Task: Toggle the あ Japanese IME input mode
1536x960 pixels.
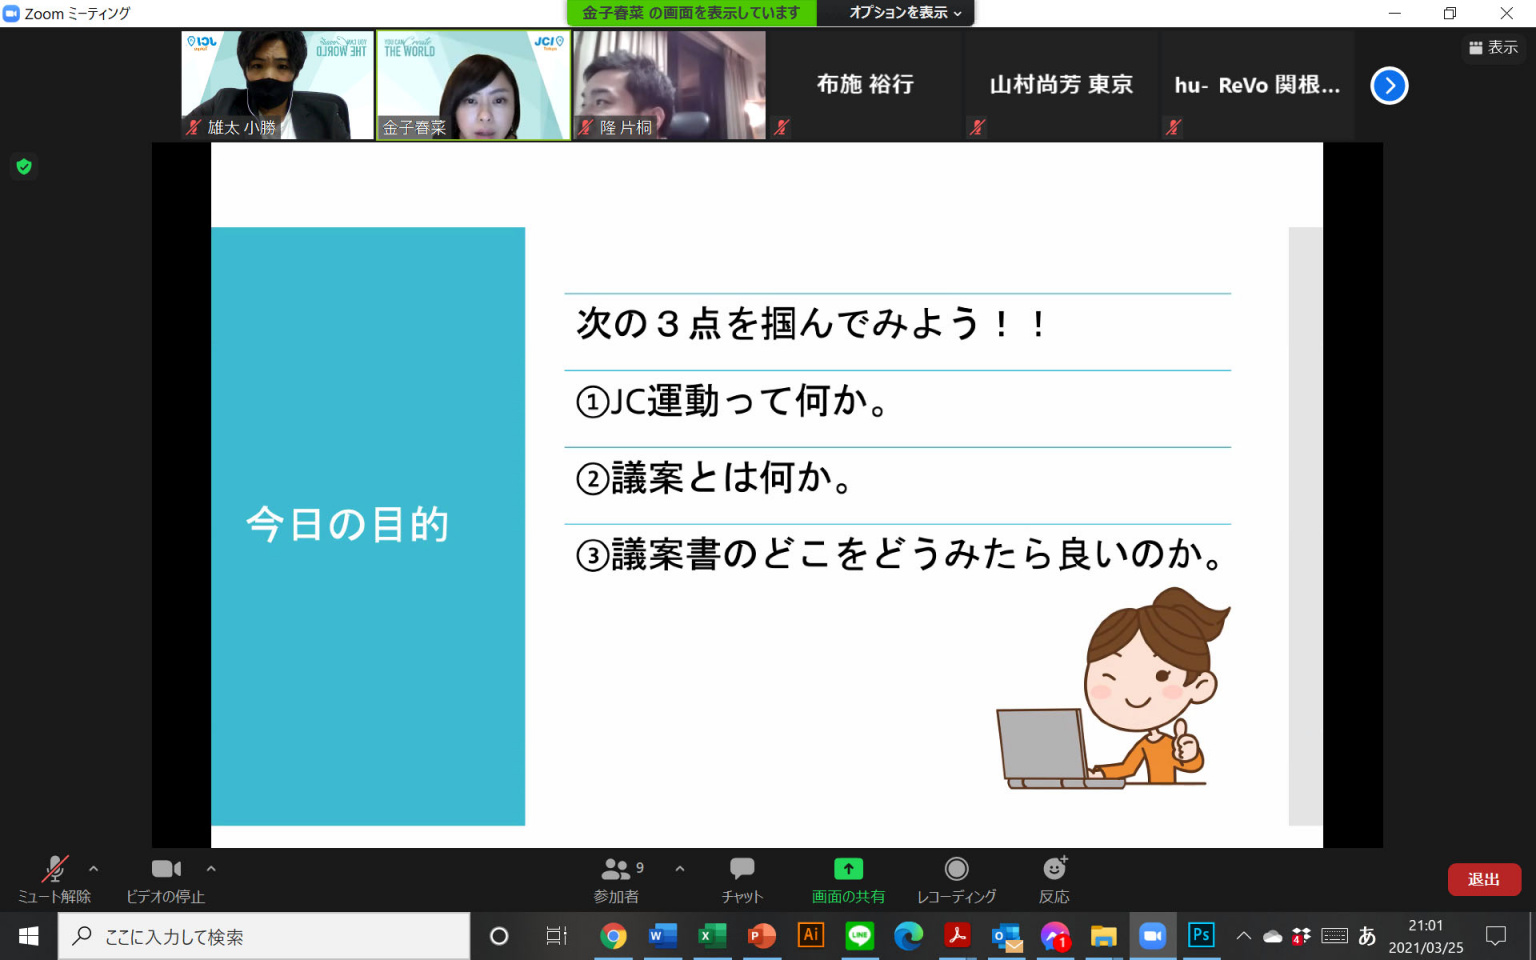Action: click(1367, 936)
